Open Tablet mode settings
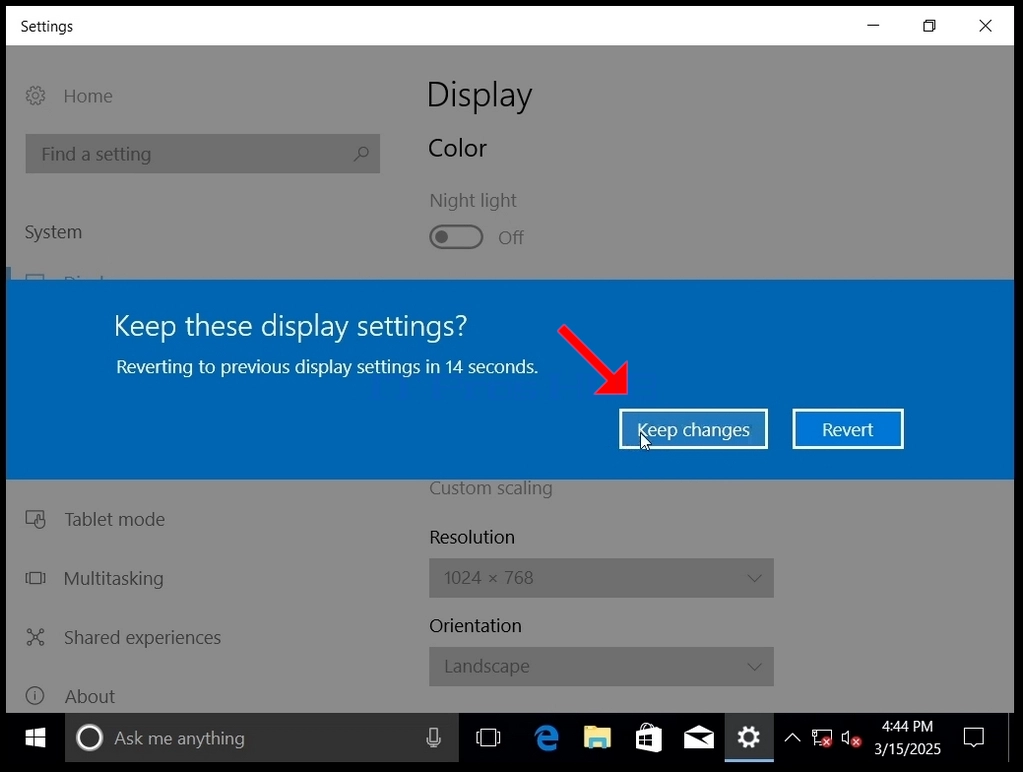 [x=114, y=519]
